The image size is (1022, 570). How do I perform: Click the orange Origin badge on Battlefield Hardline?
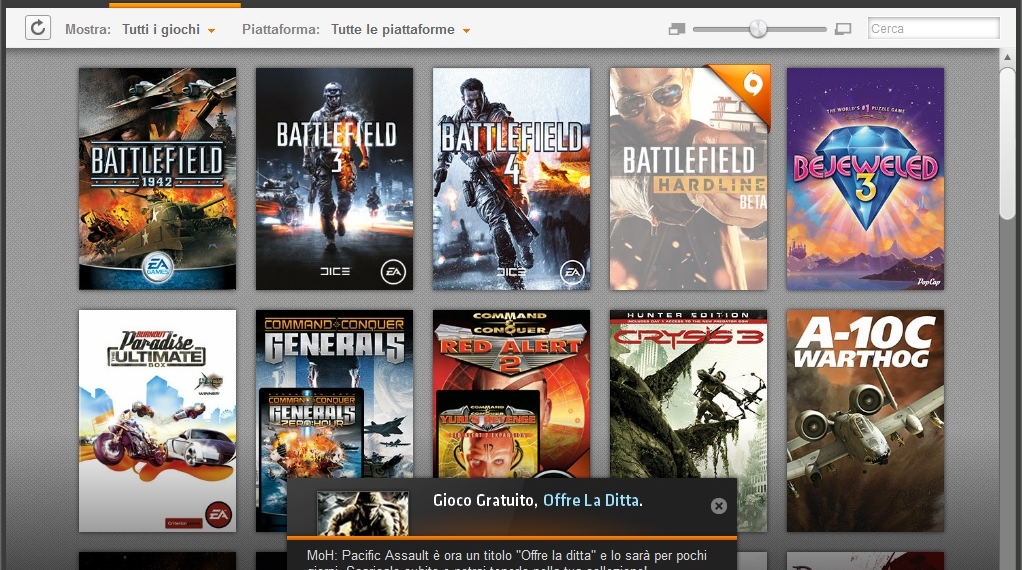(752, 85)
